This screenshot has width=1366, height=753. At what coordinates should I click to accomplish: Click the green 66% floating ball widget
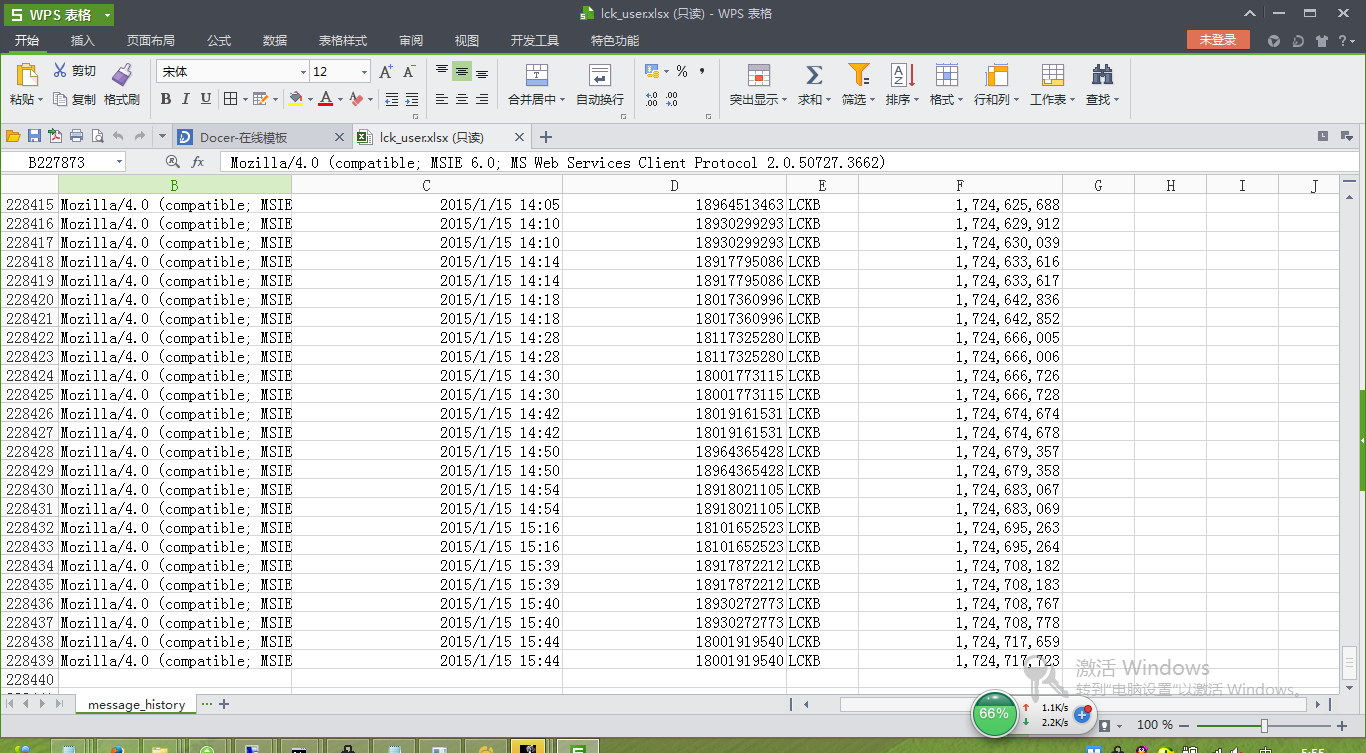point(993,714)
